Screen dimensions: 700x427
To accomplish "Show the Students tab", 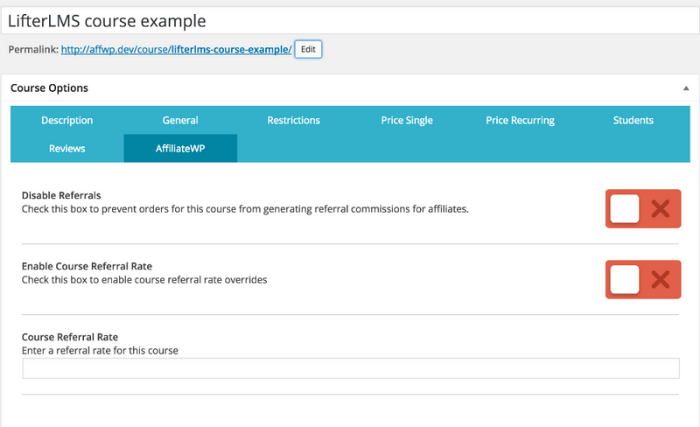I will coord(633,120).
